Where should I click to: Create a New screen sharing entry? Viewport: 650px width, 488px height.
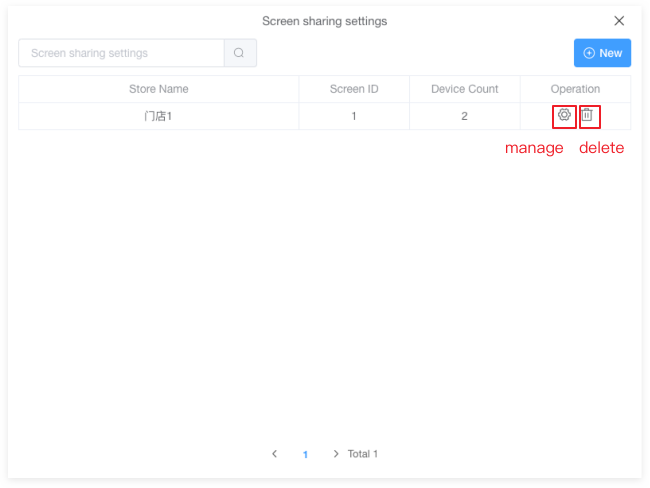click(x=602, y=53)
